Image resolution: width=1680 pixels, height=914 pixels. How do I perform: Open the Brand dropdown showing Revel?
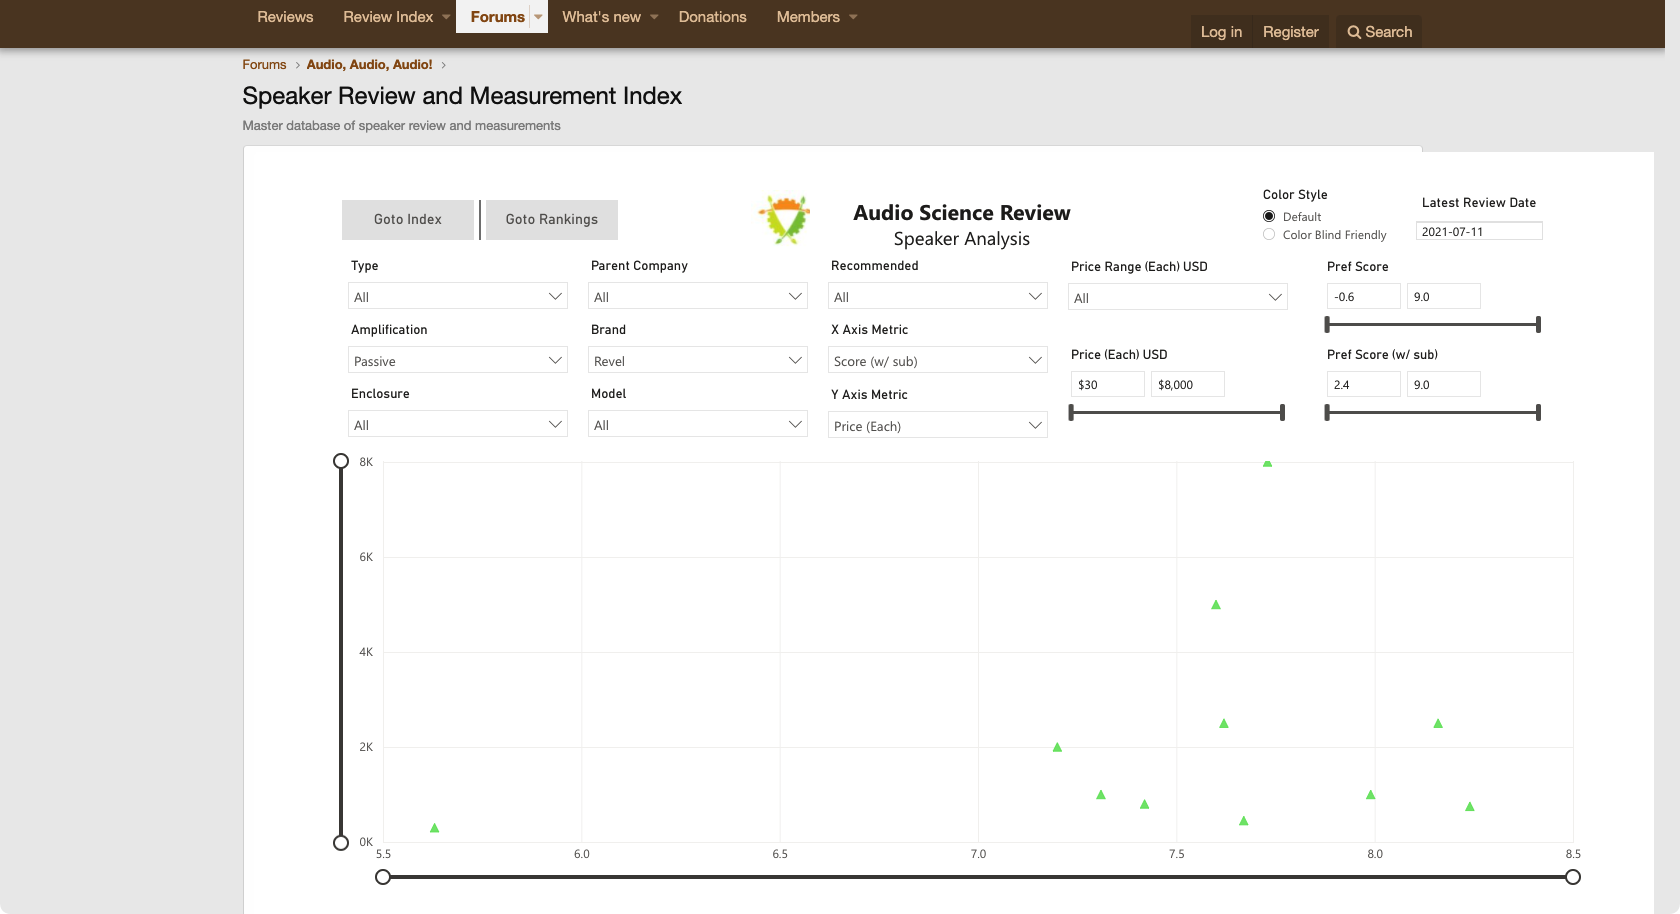coord(698,360)
